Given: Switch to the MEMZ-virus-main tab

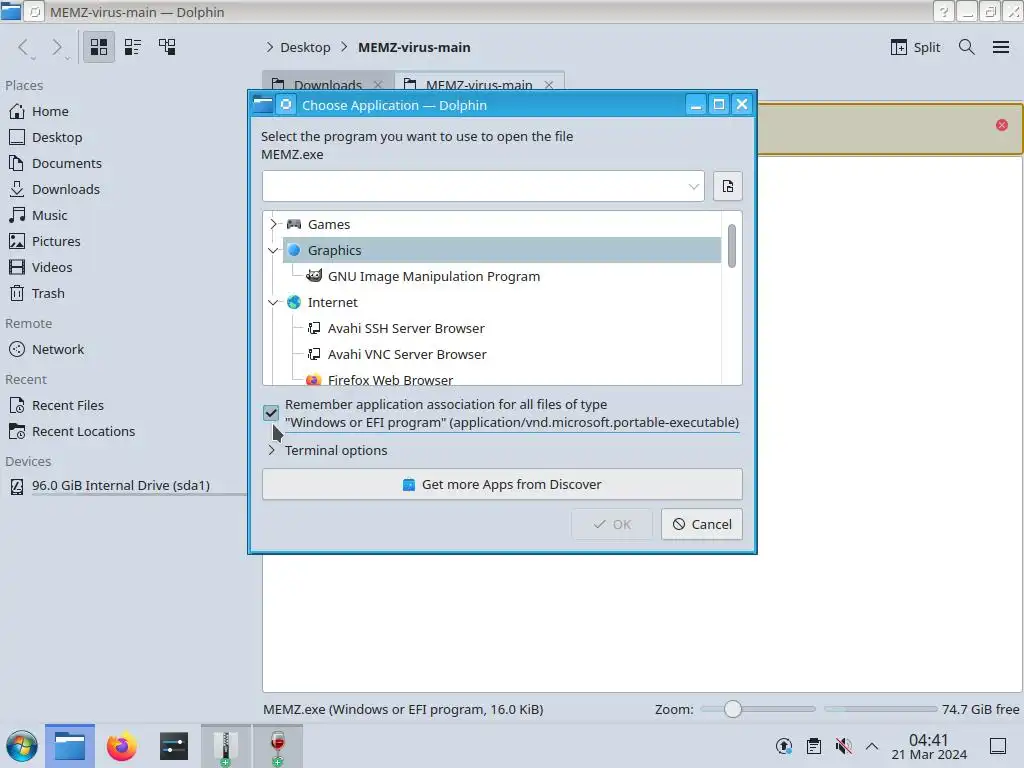Looking at the screenshot, I should coord(479,84).
